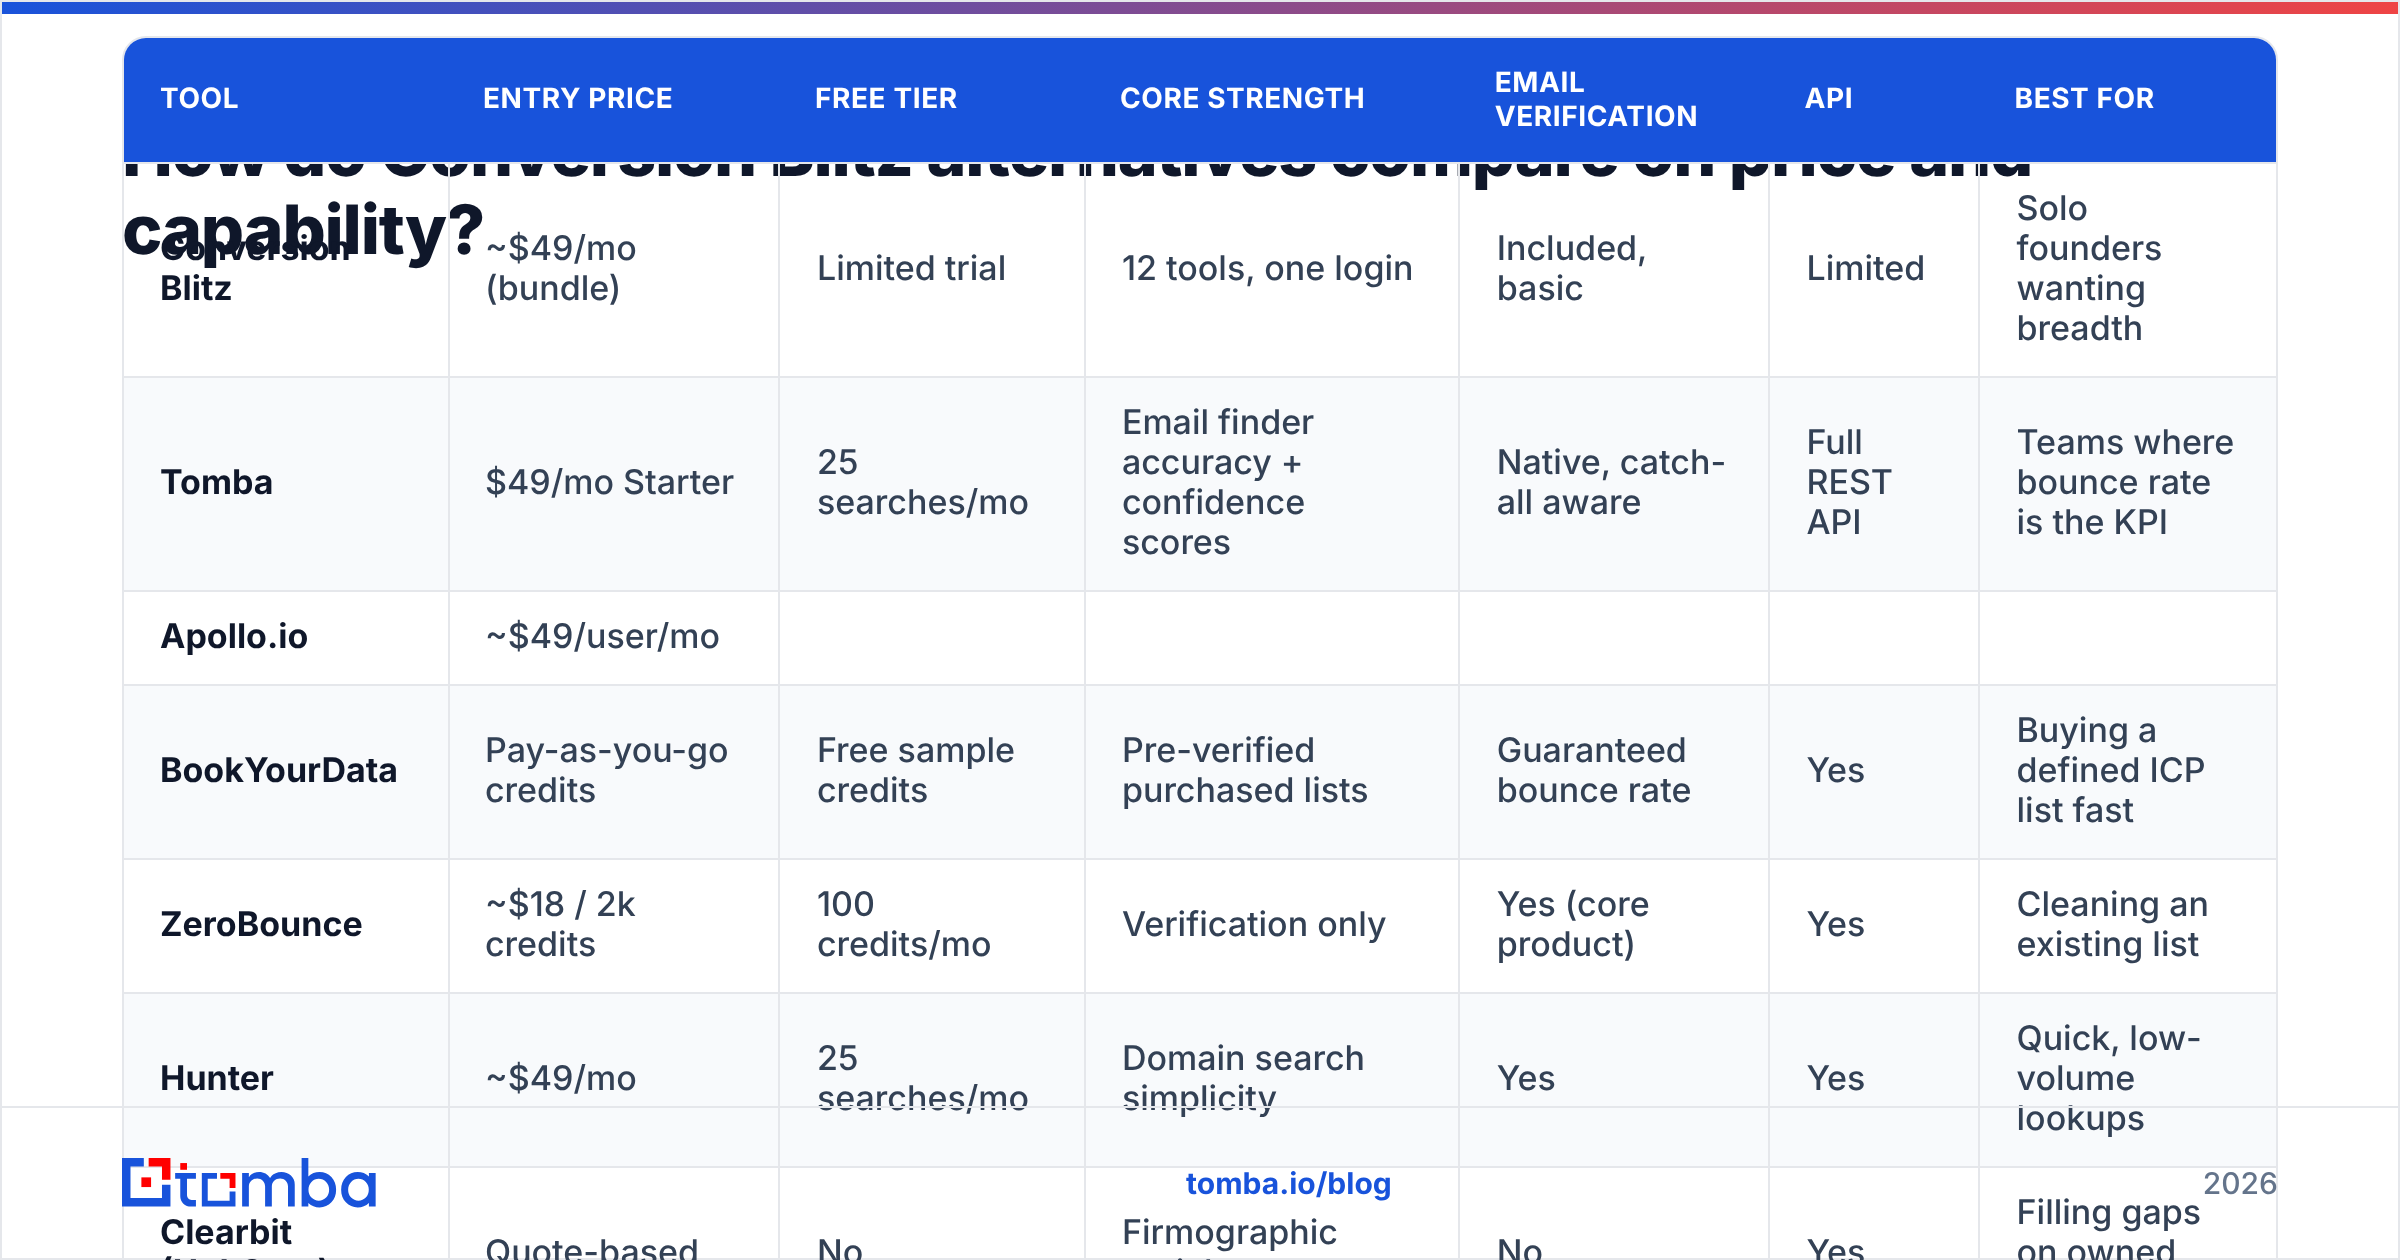Select the Clearbit tool name
The height and width of the screenshot is (1260, 2400).
[226, 1232]
